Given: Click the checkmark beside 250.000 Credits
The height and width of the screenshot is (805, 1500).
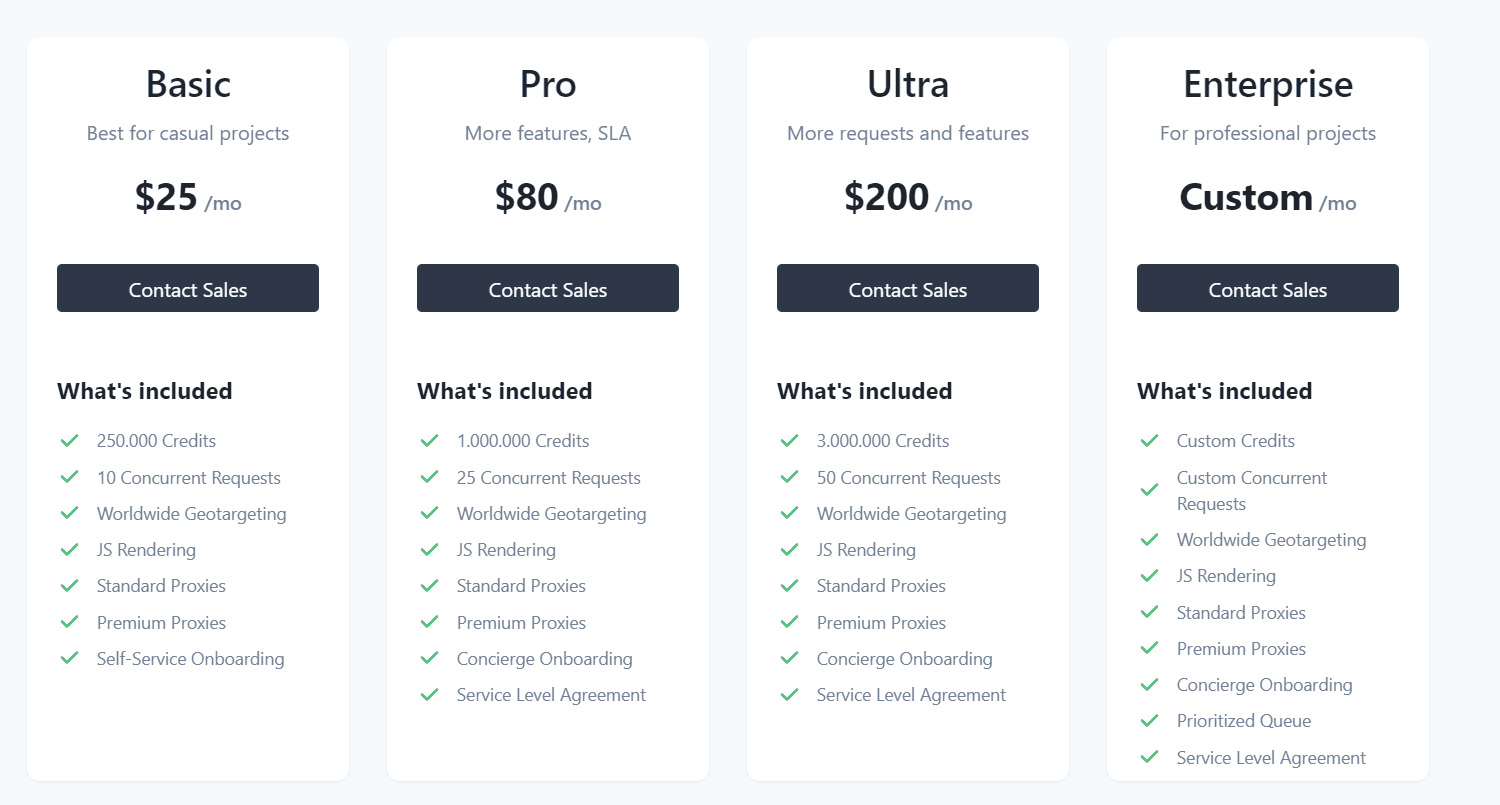Looking at the screenshot, I should pos(70,440).
